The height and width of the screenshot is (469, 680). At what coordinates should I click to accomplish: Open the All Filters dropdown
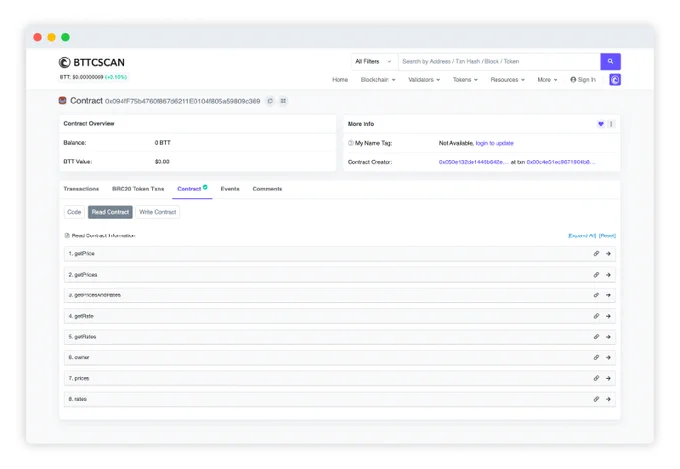point(373,62)
